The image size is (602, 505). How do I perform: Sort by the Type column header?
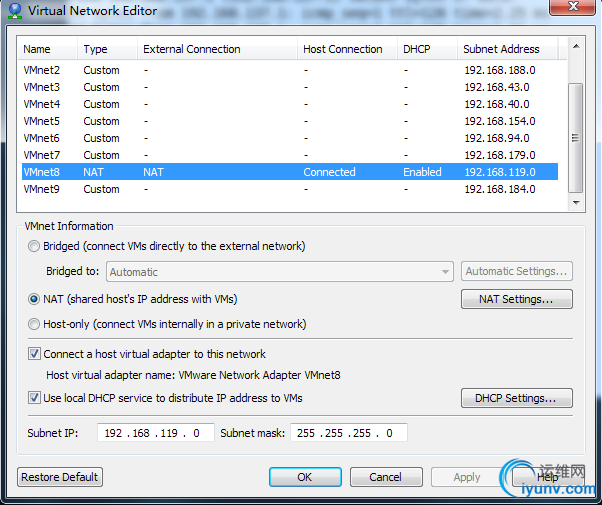coord(107,49)
